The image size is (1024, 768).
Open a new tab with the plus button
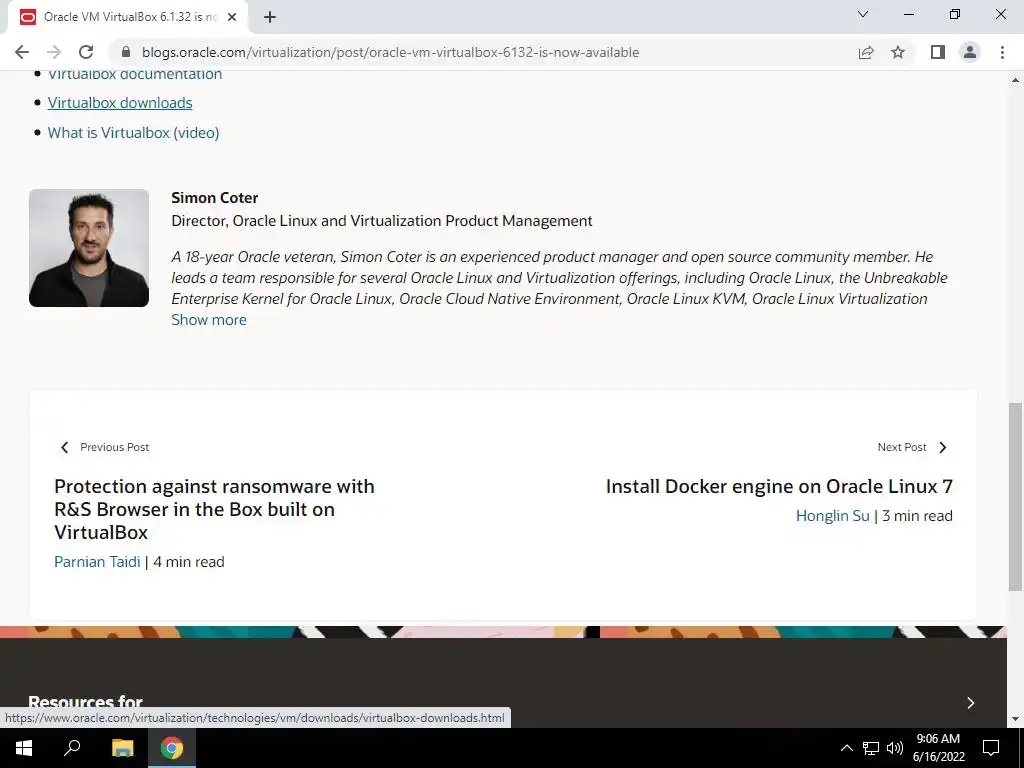(270, 17)
